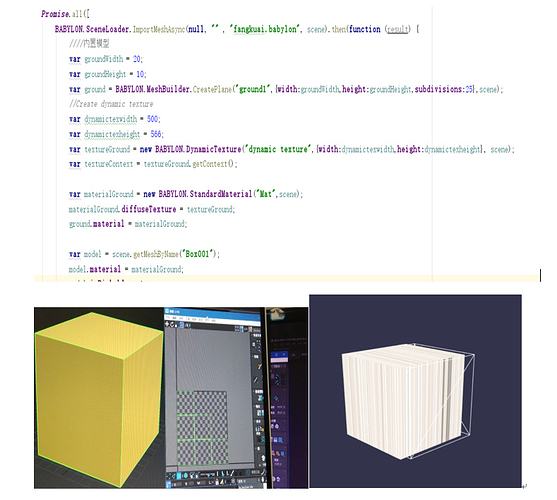Screen dimensions: 557x500
Task: Click the folder icon above the dark monitor window
Action: [277, 313]
